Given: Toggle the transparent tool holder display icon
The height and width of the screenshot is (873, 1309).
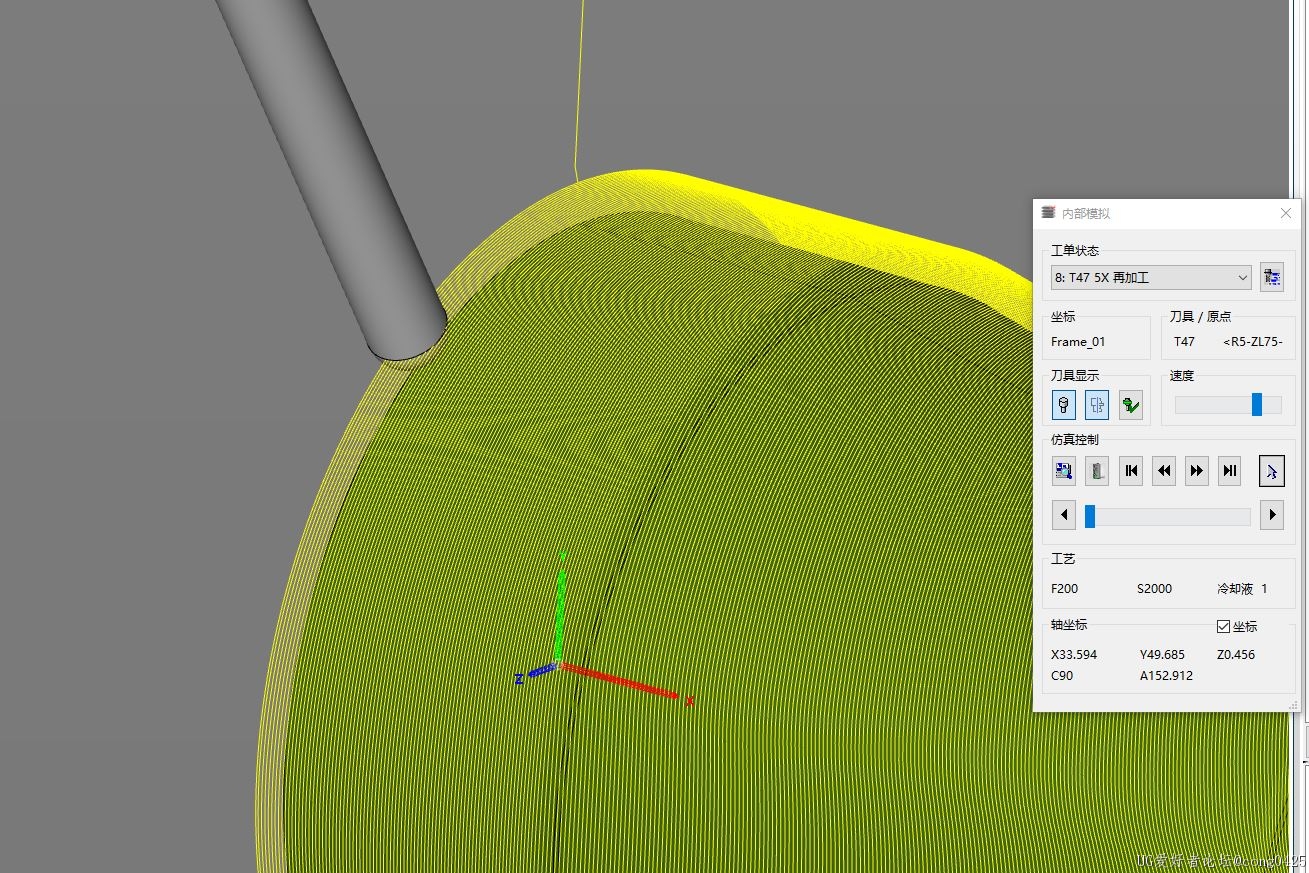Looking at the screenshot, I should pyautogui.click(x=1097, y=405).
